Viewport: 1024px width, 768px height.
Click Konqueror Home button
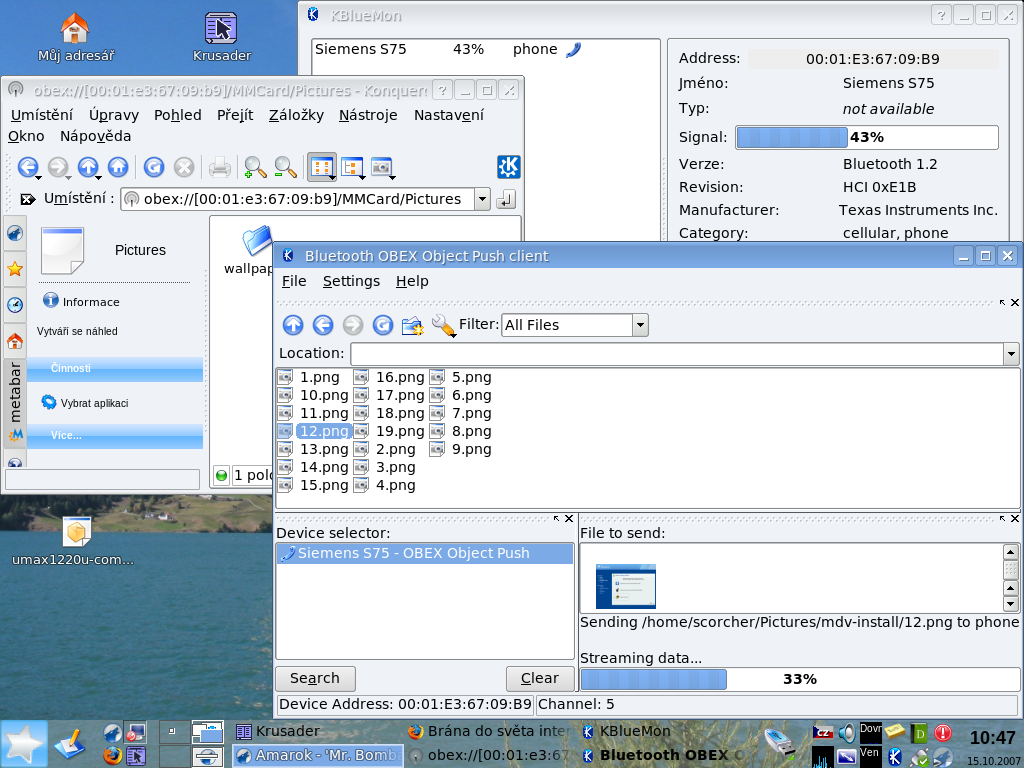(118, 167)
